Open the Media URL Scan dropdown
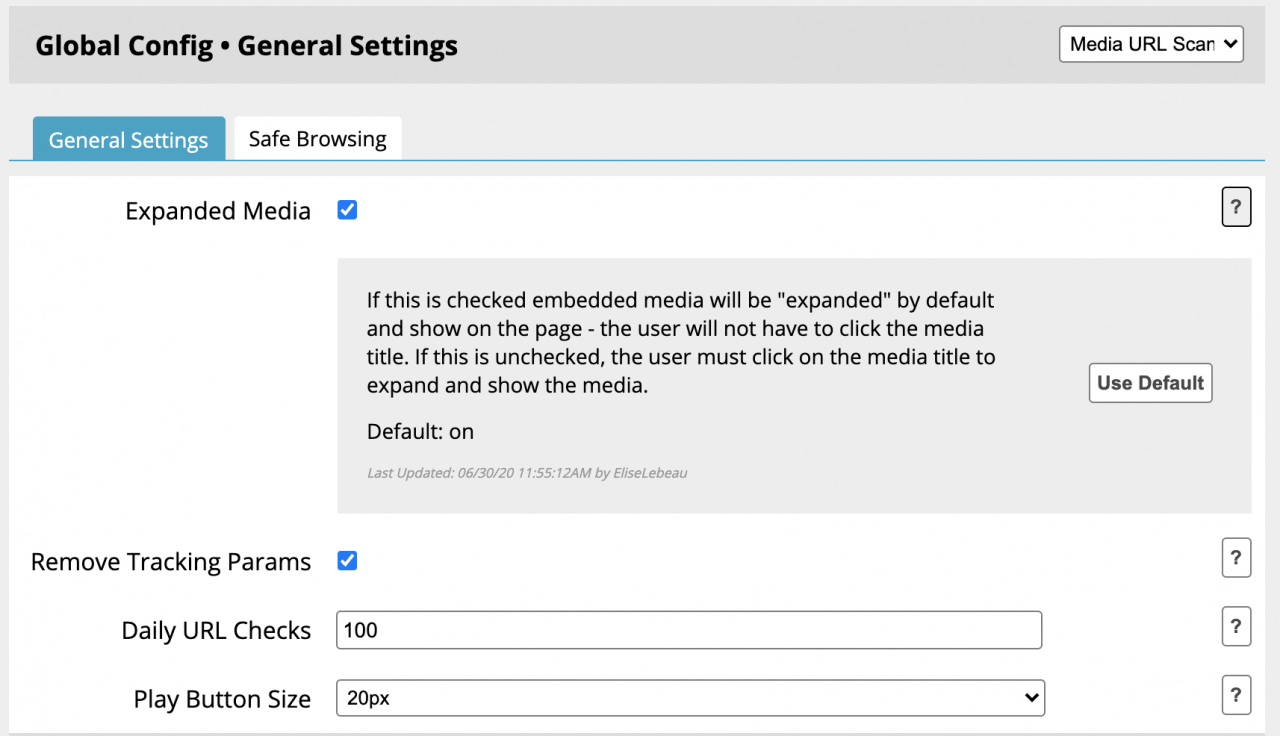The height and width of the screenshot is (736, 1280). coord(1151,44)
